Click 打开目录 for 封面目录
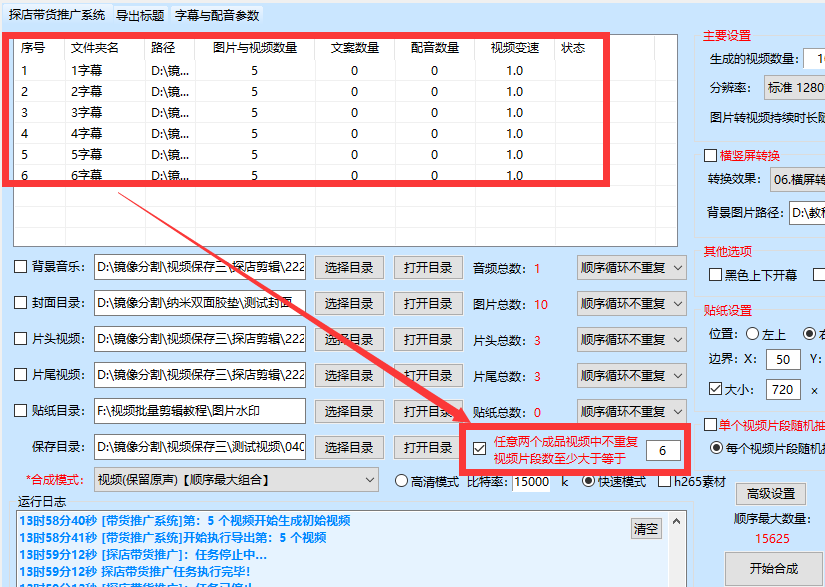 [428, 303]
